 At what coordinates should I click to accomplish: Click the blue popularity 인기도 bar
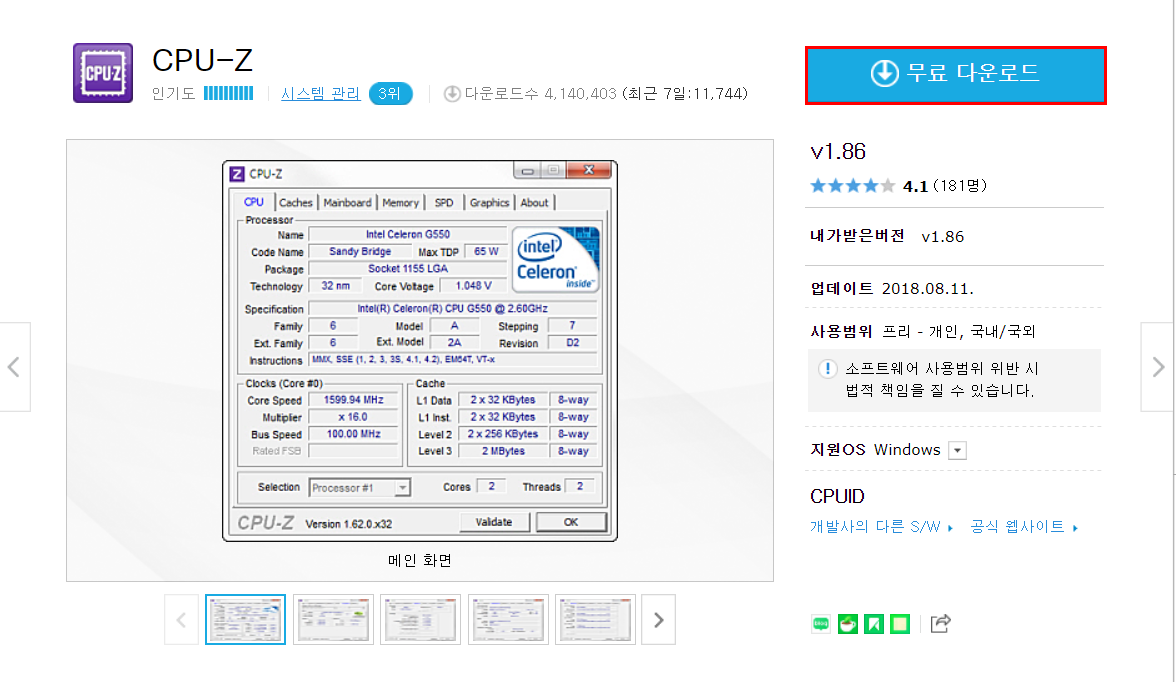pos(229,93)
